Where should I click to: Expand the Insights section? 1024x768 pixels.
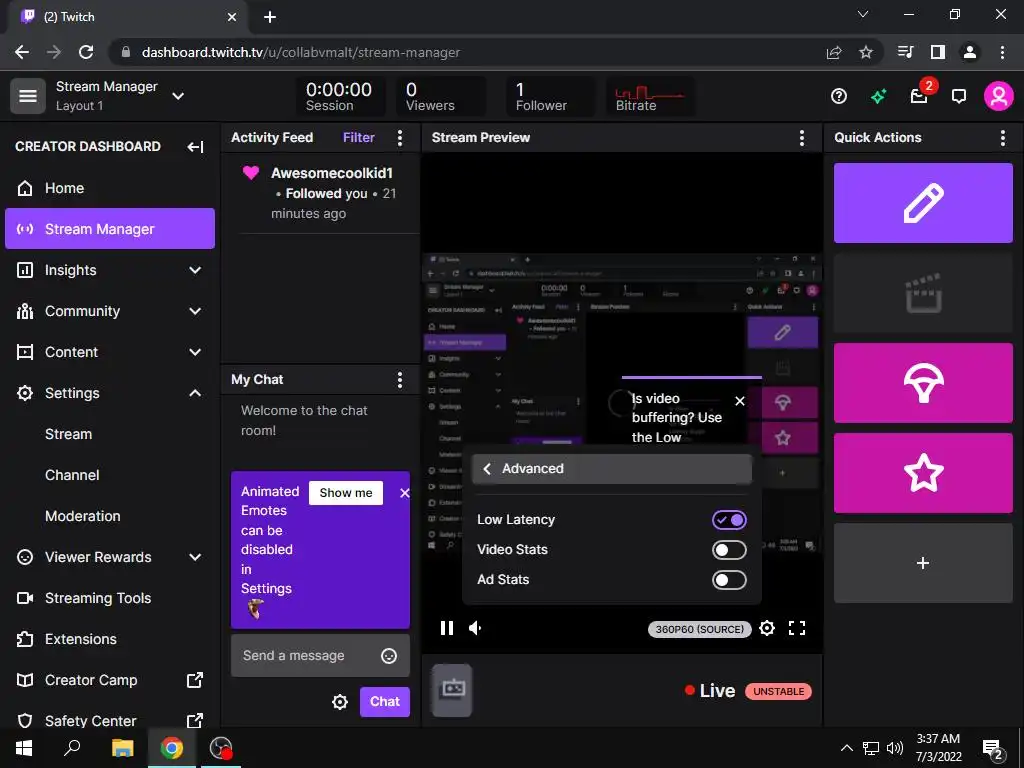tap(110, 270)
